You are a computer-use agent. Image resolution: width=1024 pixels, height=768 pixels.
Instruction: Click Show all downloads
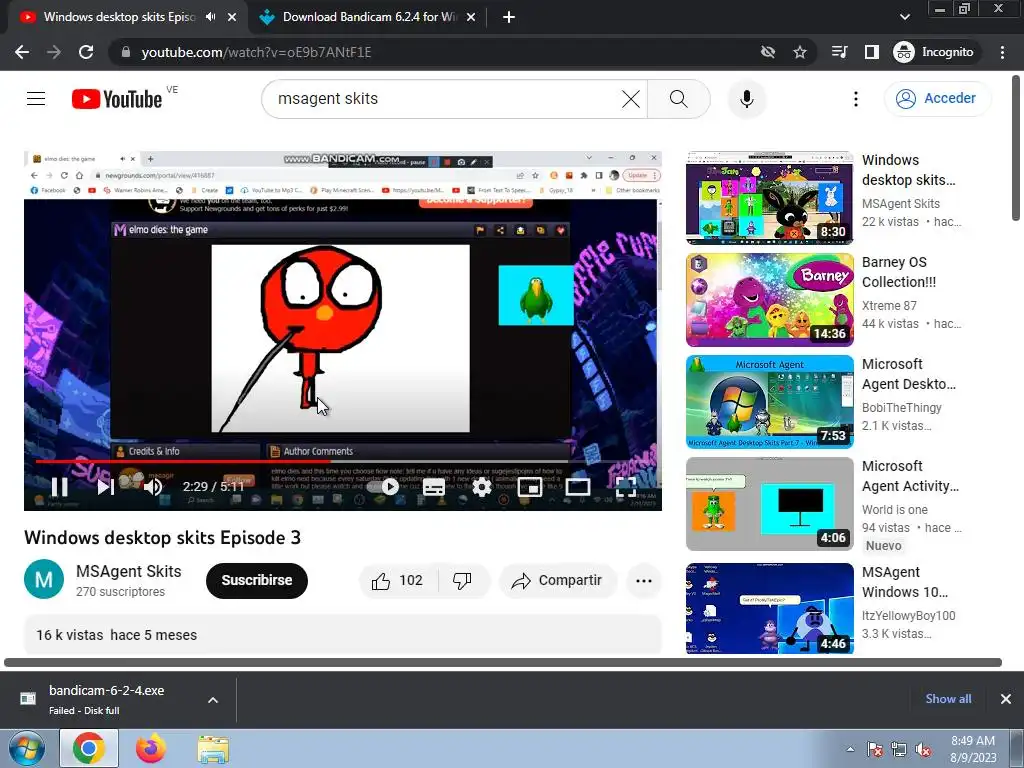point(948,699)
